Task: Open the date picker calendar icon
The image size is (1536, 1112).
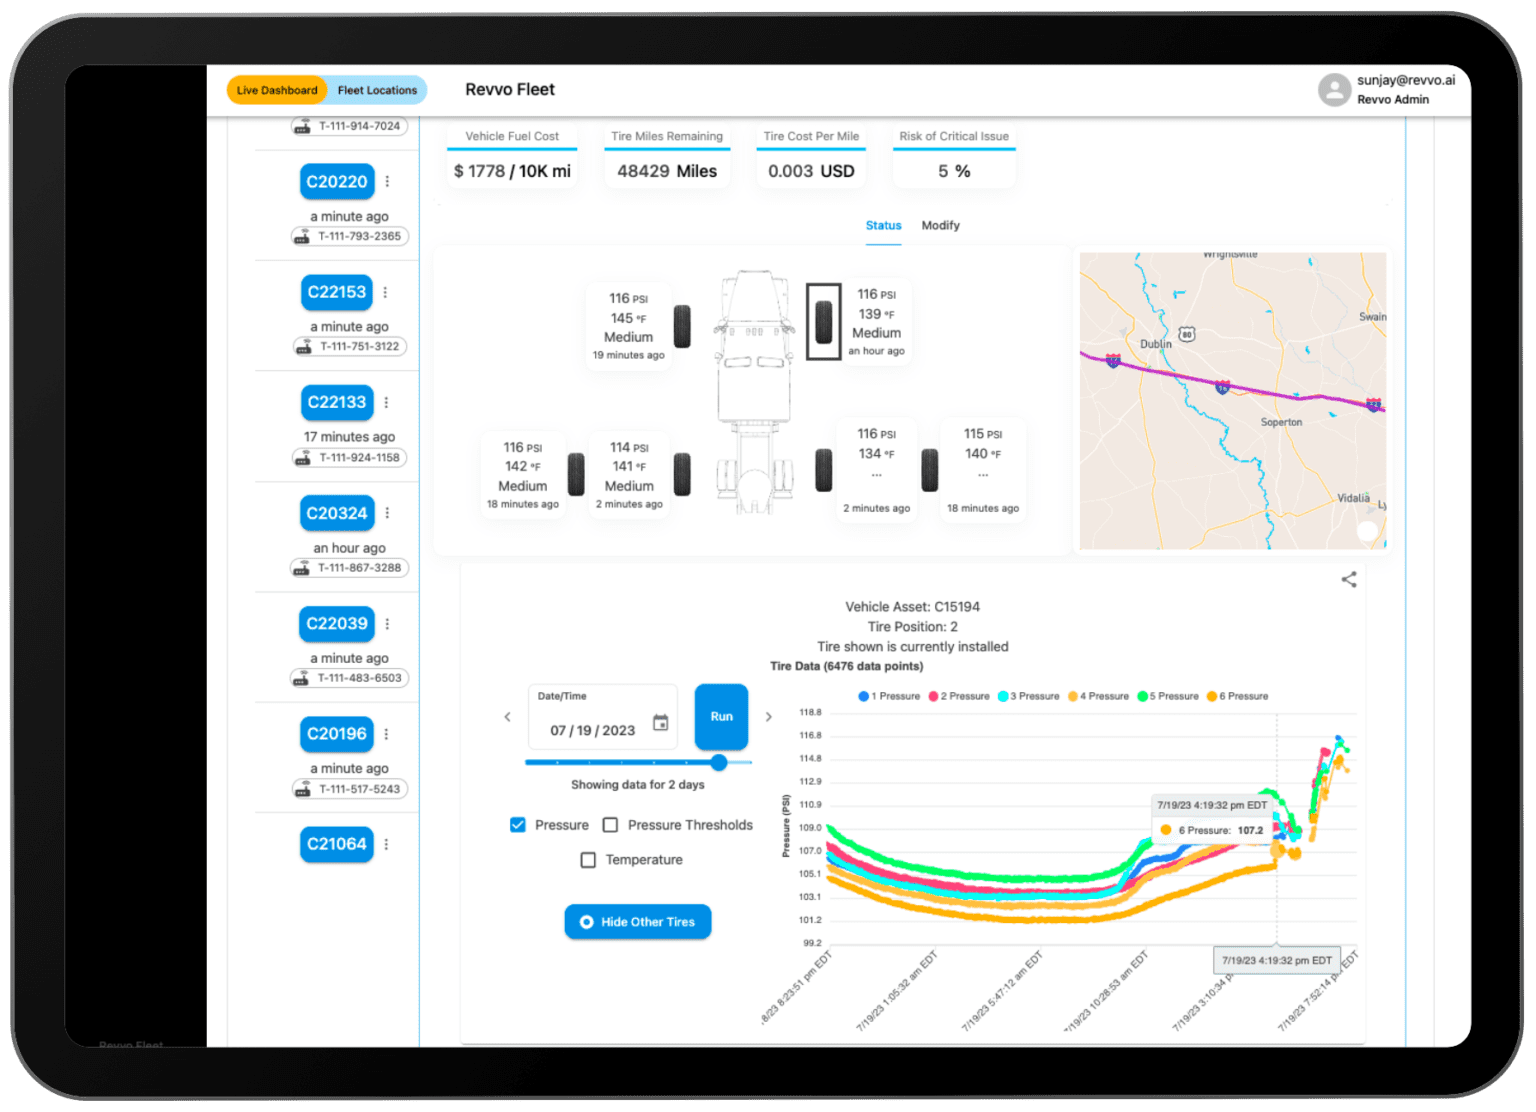Action: (661, 722)
